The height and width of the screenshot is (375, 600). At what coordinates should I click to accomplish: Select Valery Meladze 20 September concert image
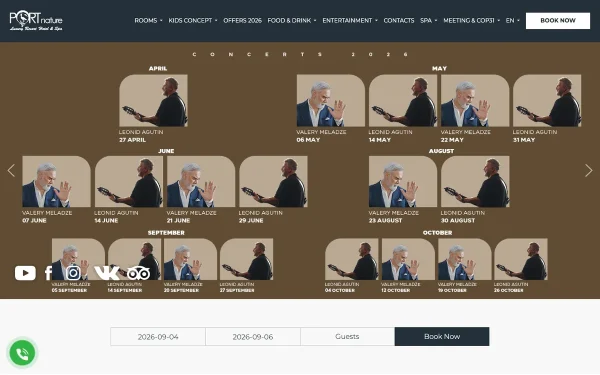191,259
